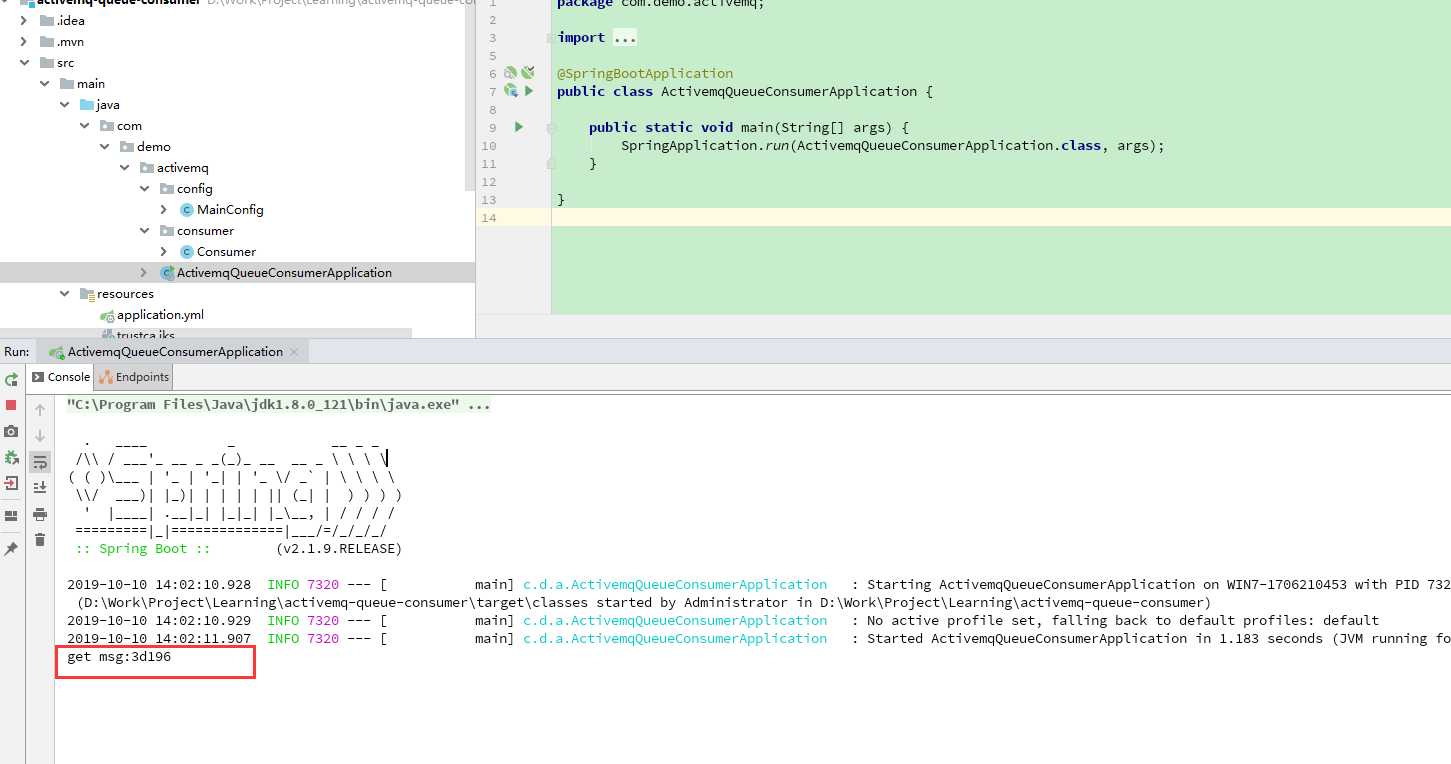Image resolution: width=1451 pixels, height=764 pixels.
Task: Expand the .mvn folder
Action: coord(24,42)
